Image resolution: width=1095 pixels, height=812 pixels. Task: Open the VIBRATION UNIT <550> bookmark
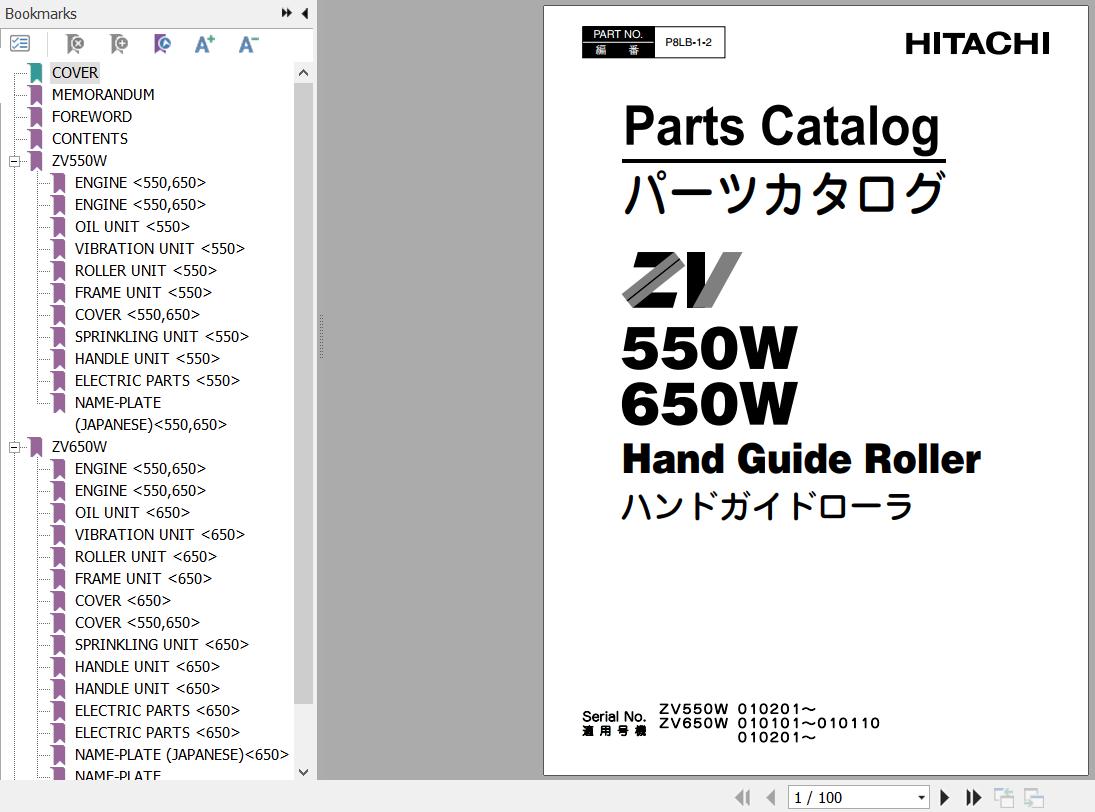pos(159,249)
